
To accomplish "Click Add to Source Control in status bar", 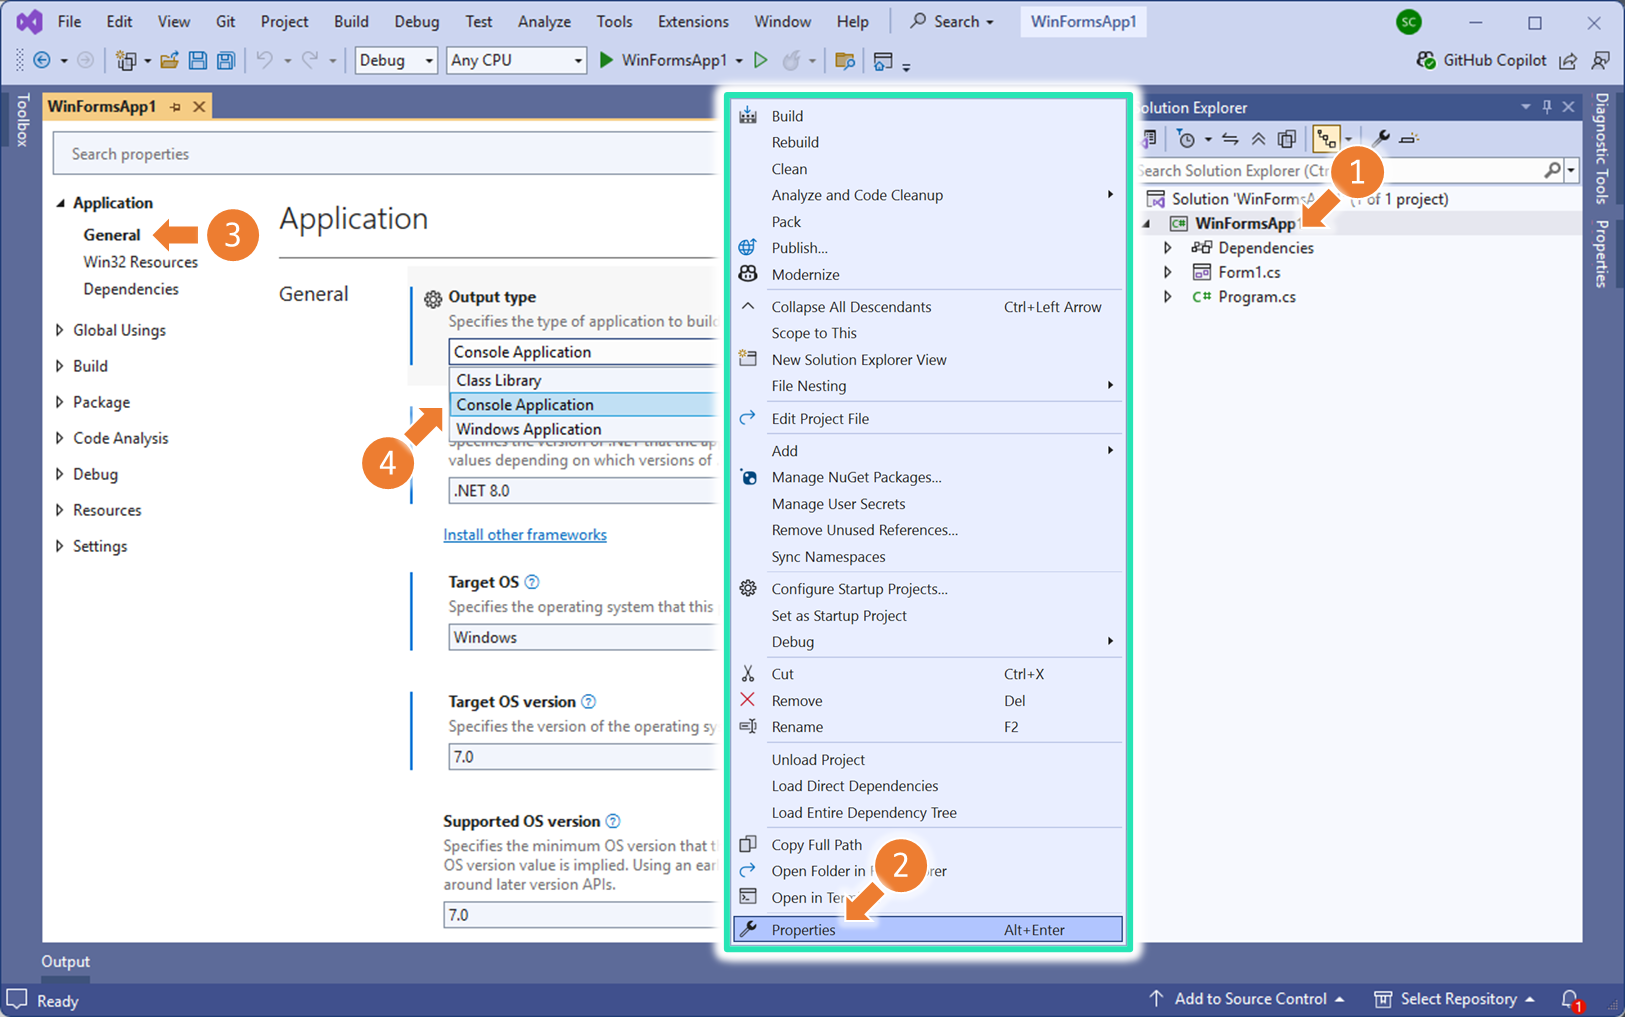I will [1246, 999].
